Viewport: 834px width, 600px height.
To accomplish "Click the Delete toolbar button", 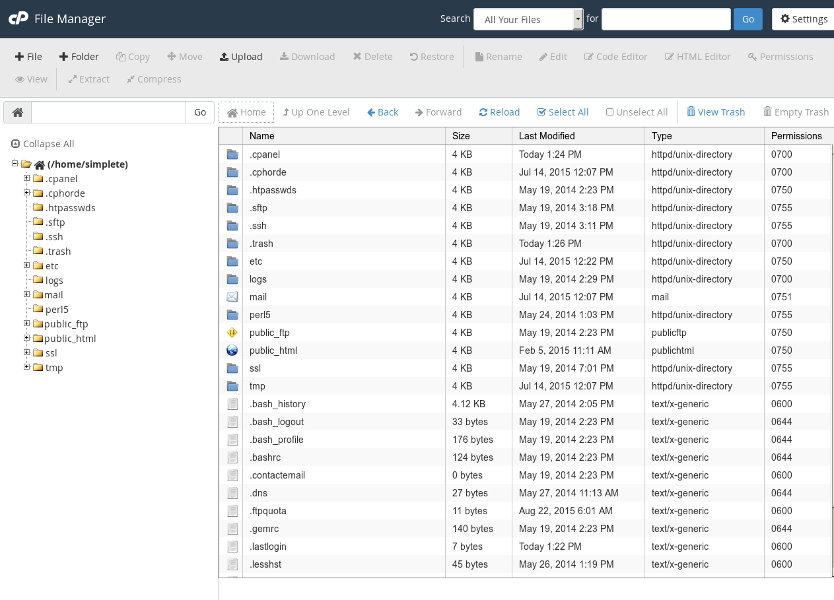I will pos(372,56).
